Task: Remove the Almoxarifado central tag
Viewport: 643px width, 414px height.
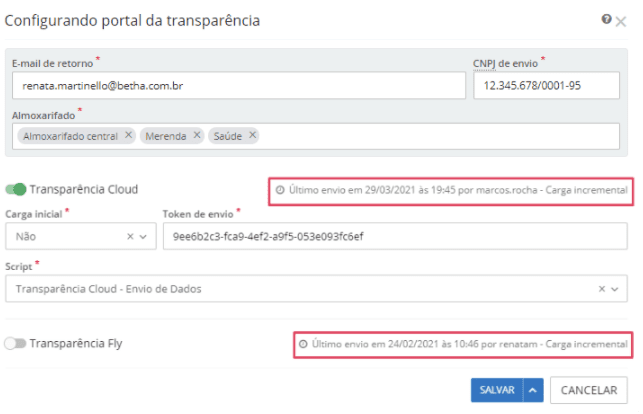Action: coord(128,135)
